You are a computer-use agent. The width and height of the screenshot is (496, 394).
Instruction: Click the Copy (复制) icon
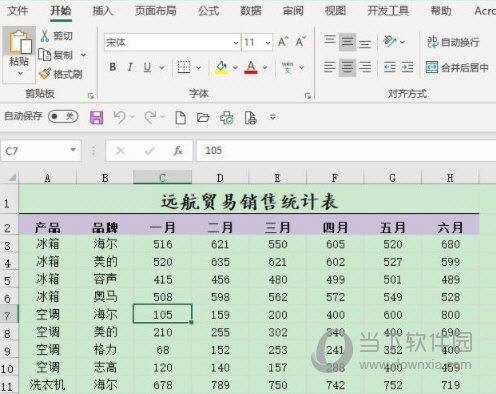coord(44,55)
